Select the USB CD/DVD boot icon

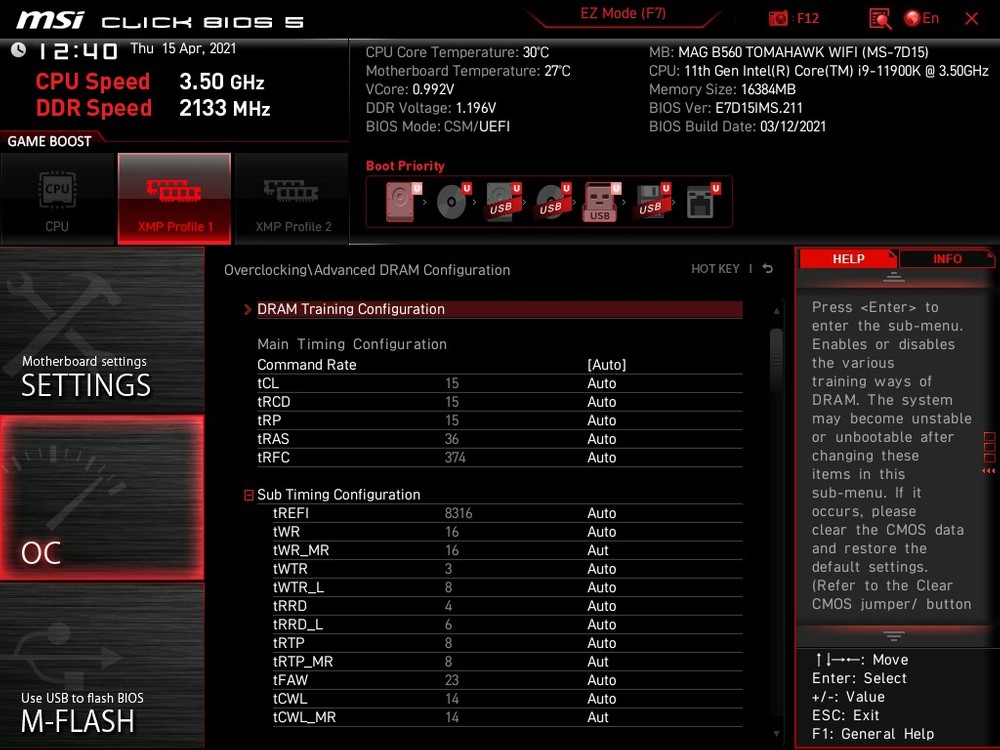[x=552, y=202]
